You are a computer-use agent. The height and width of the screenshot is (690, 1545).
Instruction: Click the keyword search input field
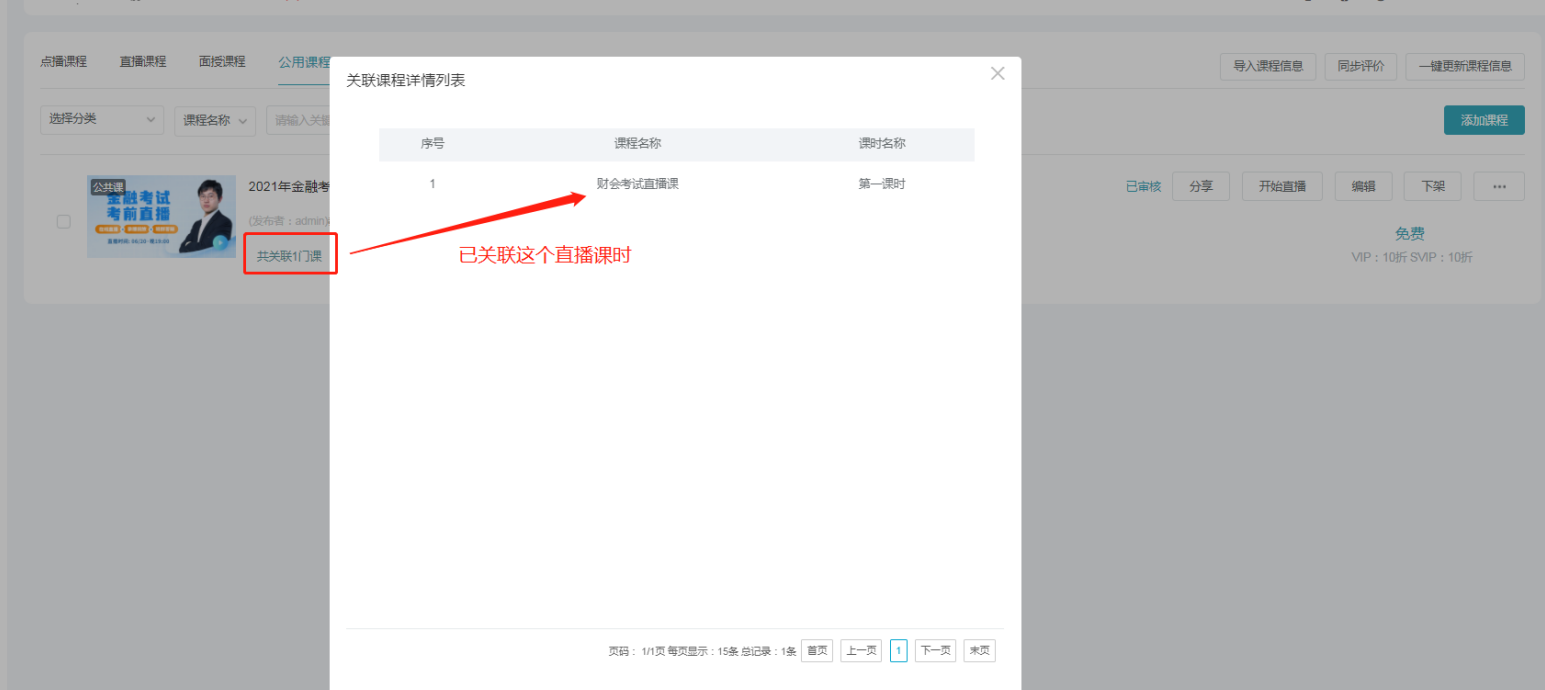[300, 121]
